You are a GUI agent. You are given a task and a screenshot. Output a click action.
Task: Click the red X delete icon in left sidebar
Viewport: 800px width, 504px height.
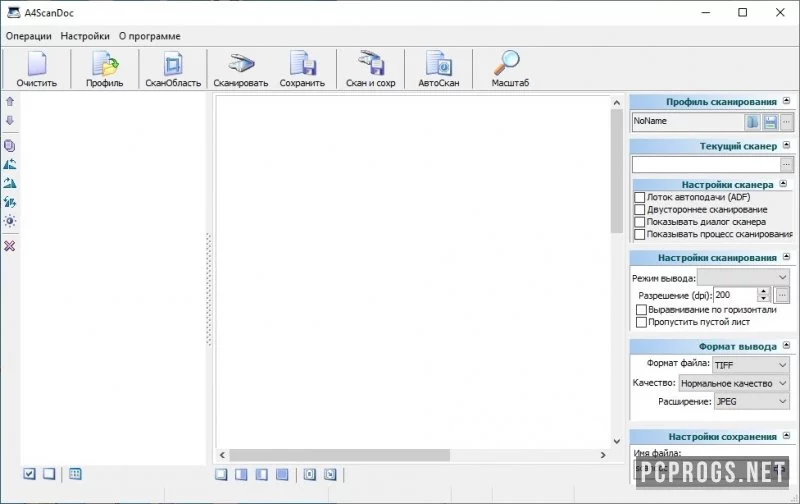pos(10,246)
